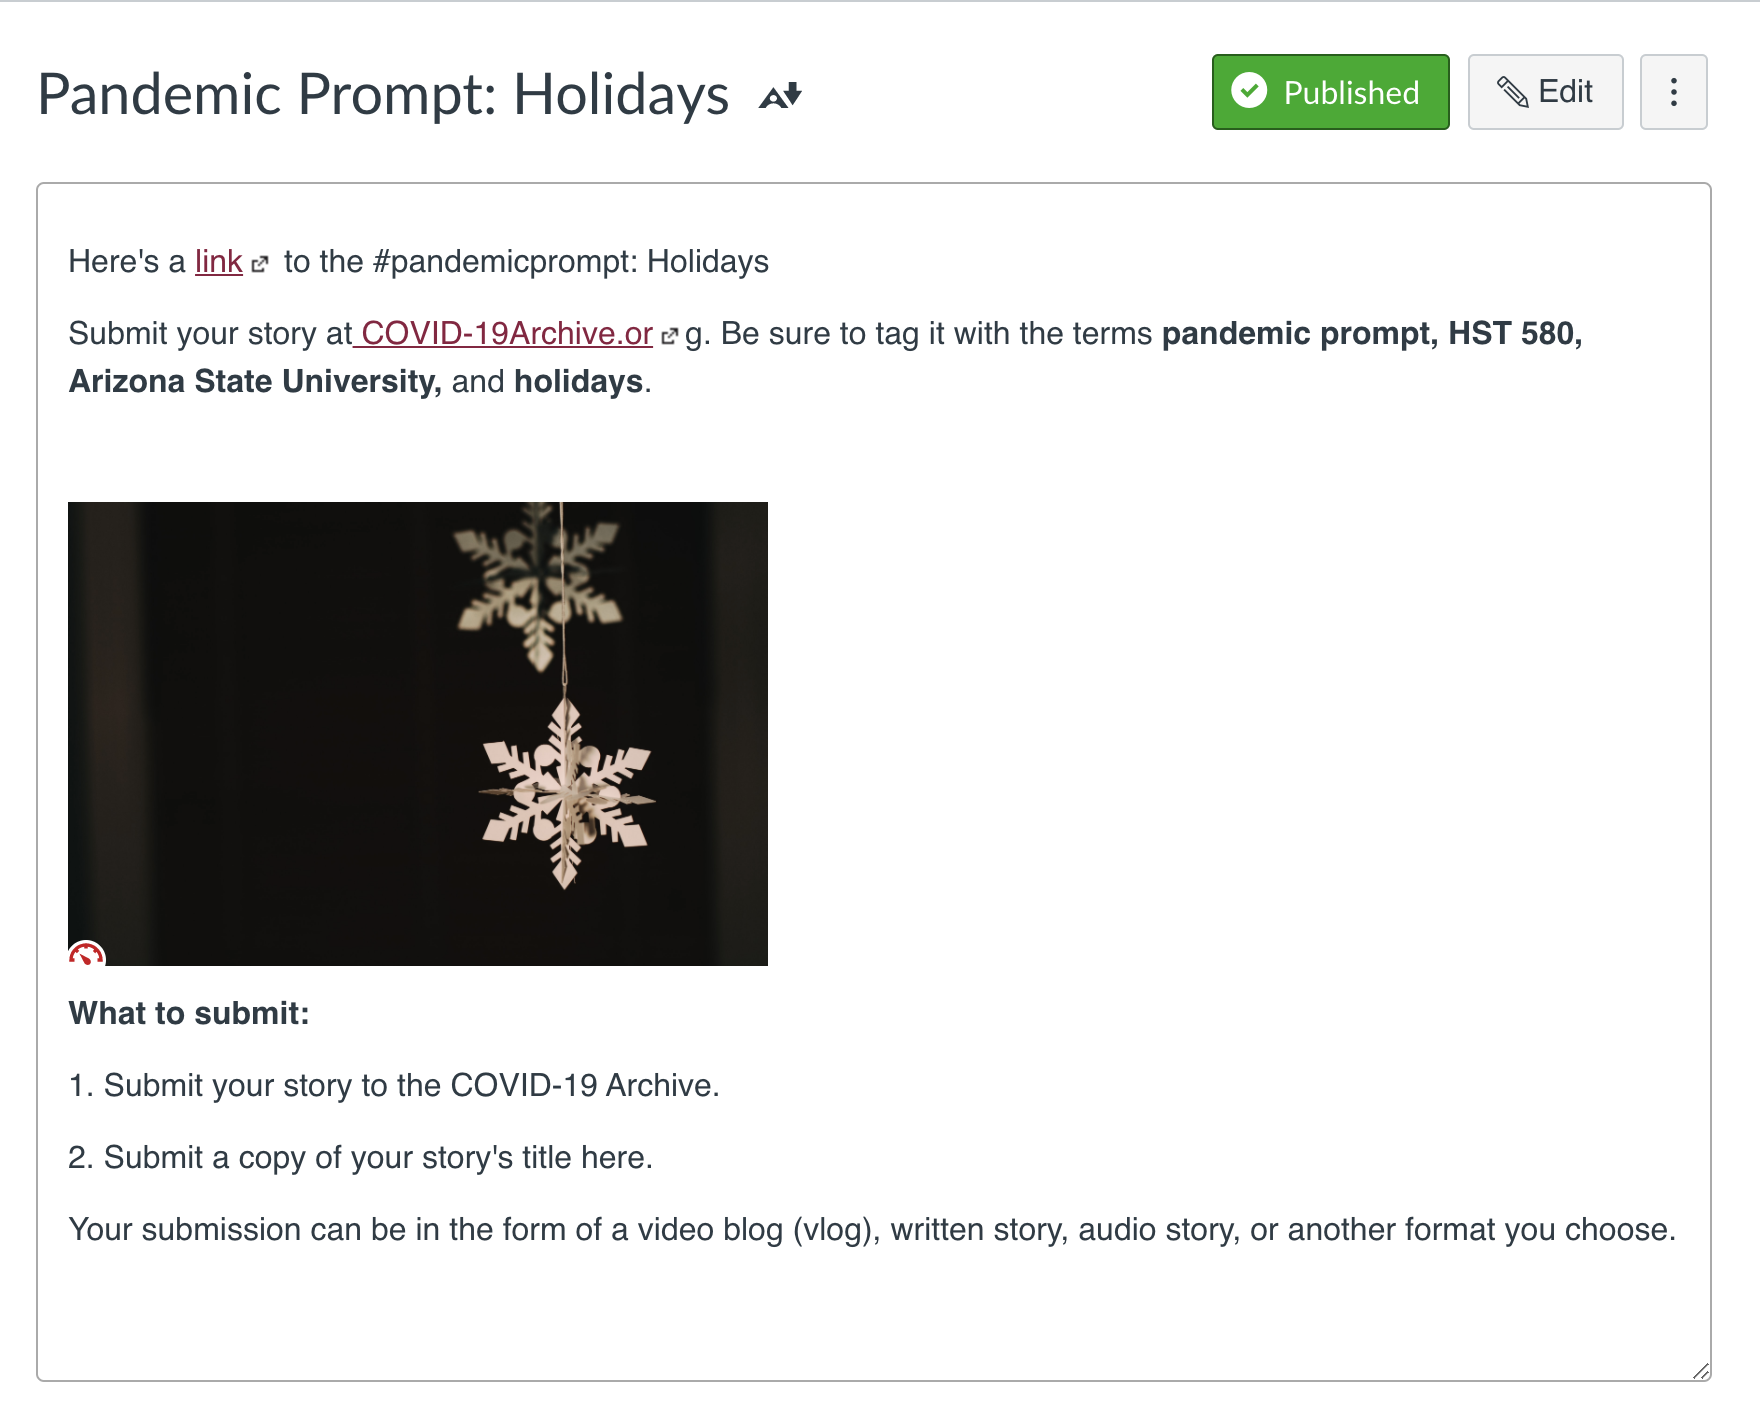1760x1414 pixels.
Task: Grab the resize handle of content box
Action: tap(1700, 1371)
